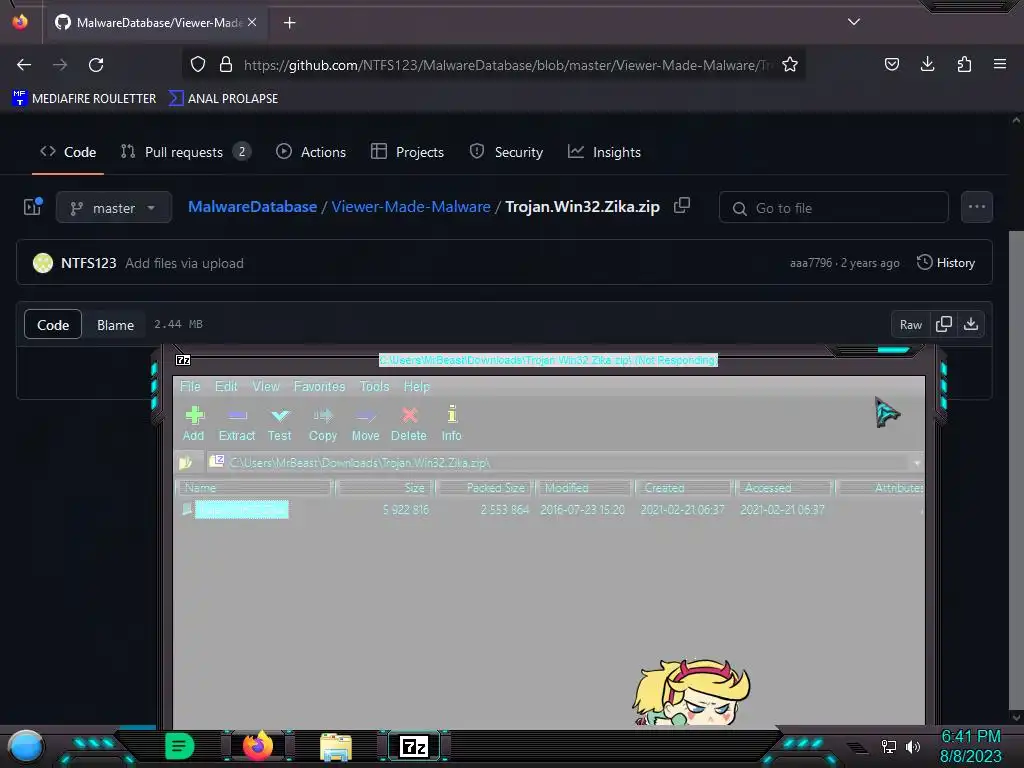The width and height of the screenshot is (1024, 768).
Task: Open commit aaa7796 link
Action: [x=811, y=263]
